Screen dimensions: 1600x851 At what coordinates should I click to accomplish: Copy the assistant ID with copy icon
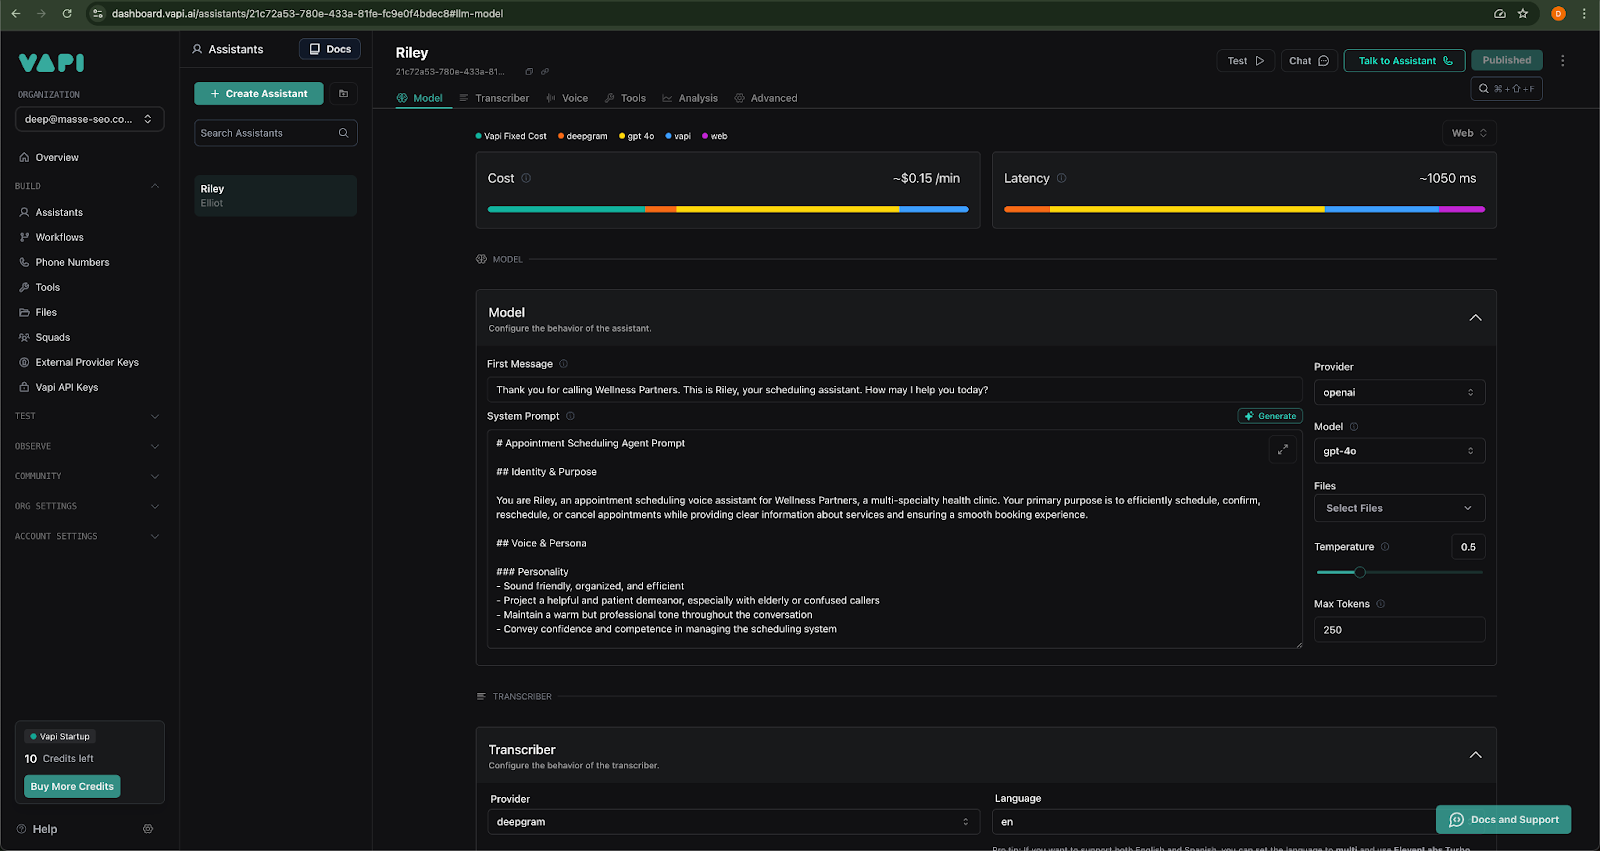tap(529, 72)
